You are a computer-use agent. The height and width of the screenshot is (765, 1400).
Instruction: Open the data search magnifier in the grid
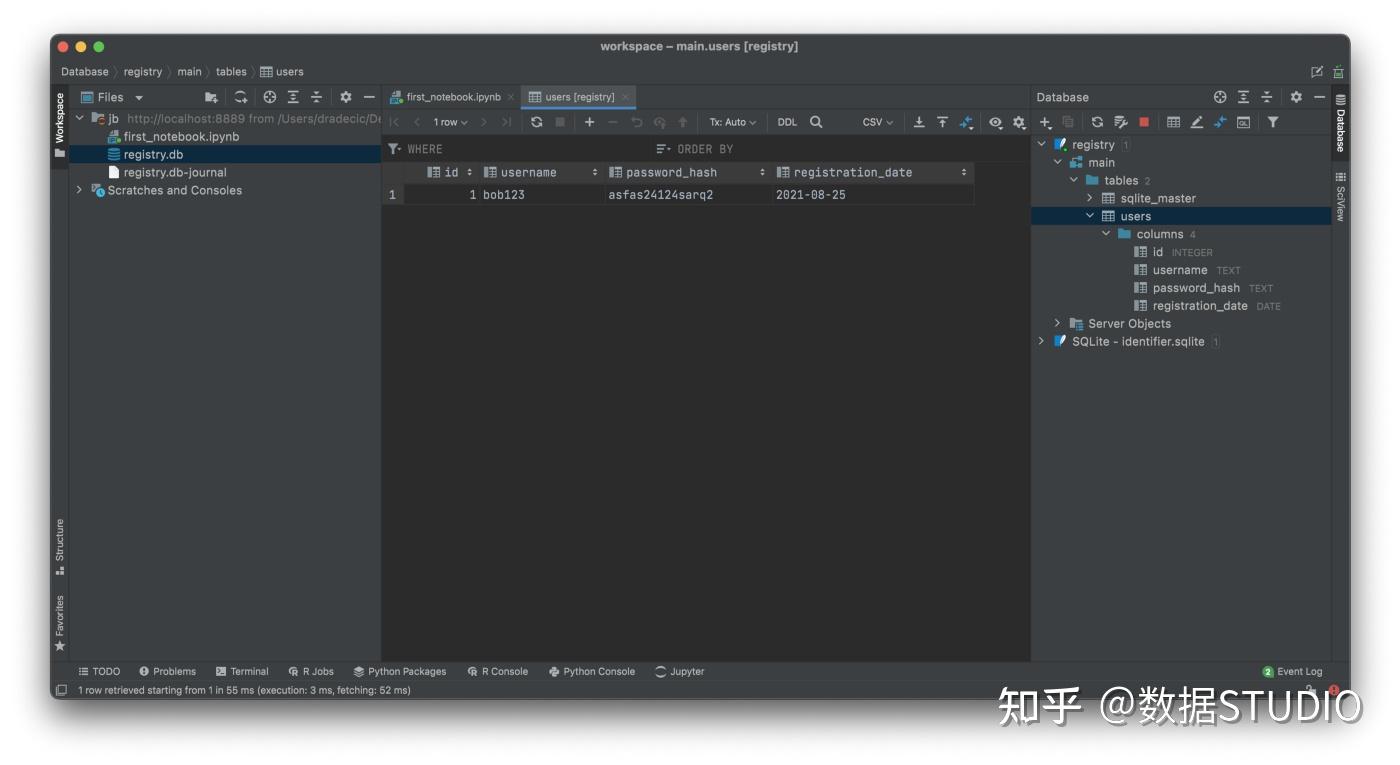click(816, 121)
